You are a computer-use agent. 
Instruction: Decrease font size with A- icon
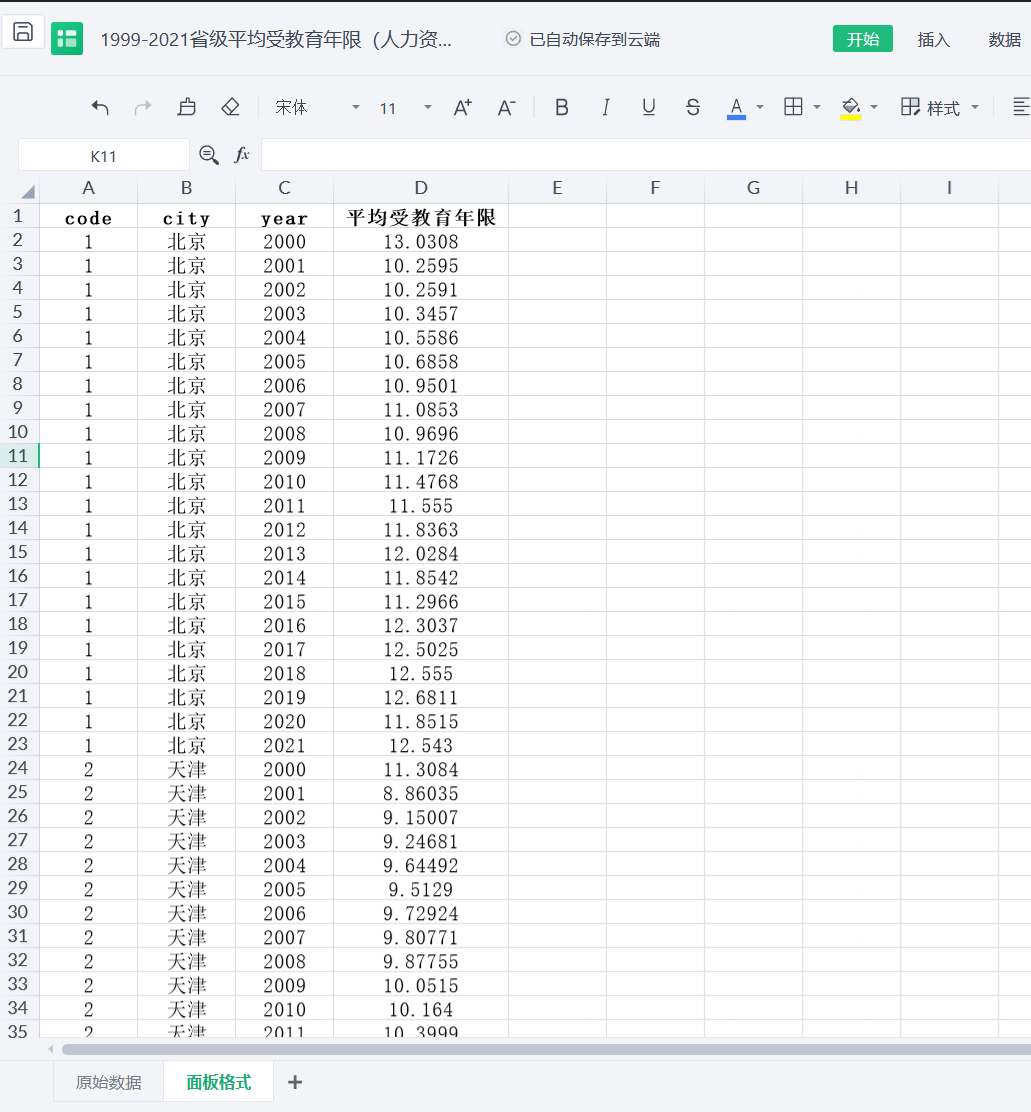pyautogui.click(x=506, y=107)
